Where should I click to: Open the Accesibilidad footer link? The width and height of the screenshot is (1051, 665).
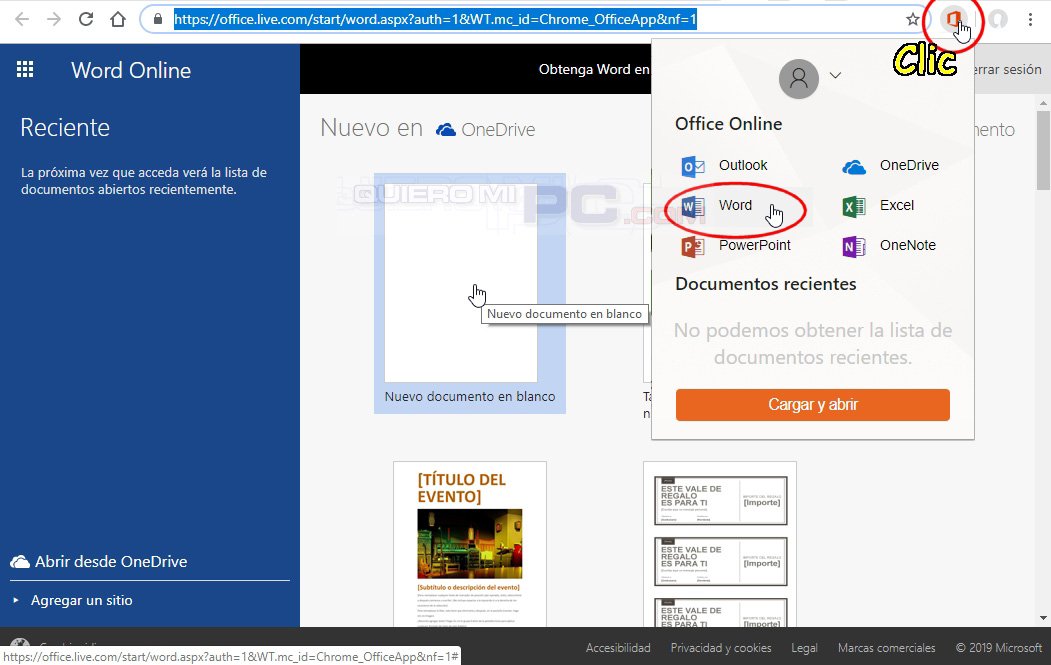pyautogui.click(x=618, y=648)
